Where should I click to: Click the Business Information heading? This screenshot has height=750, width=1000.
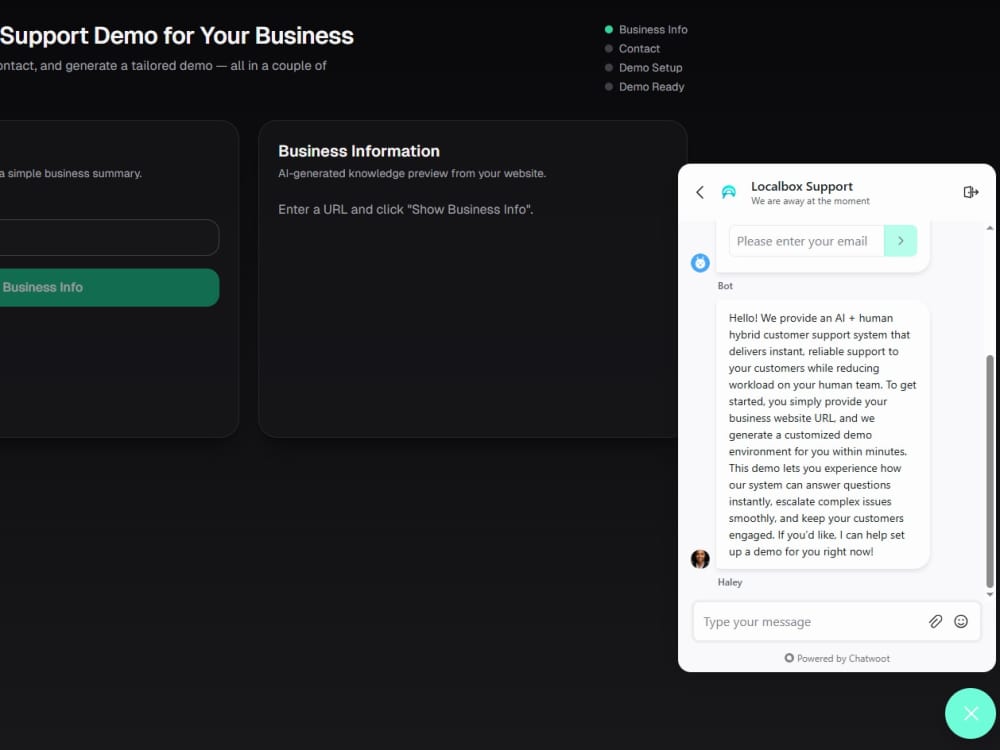point(359,151)
